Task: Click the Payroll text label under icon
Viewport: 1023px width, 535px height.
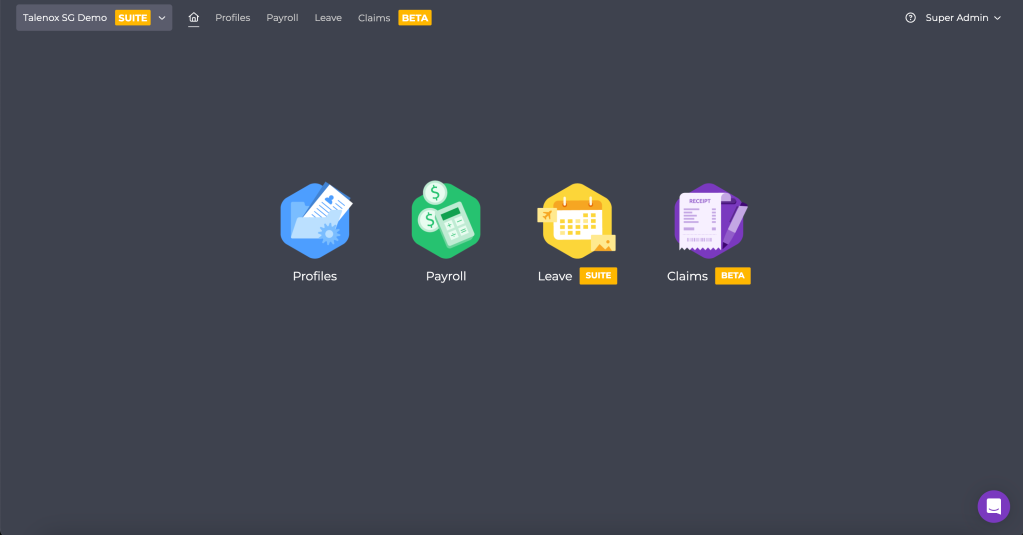Action: [x=446, y=276]
